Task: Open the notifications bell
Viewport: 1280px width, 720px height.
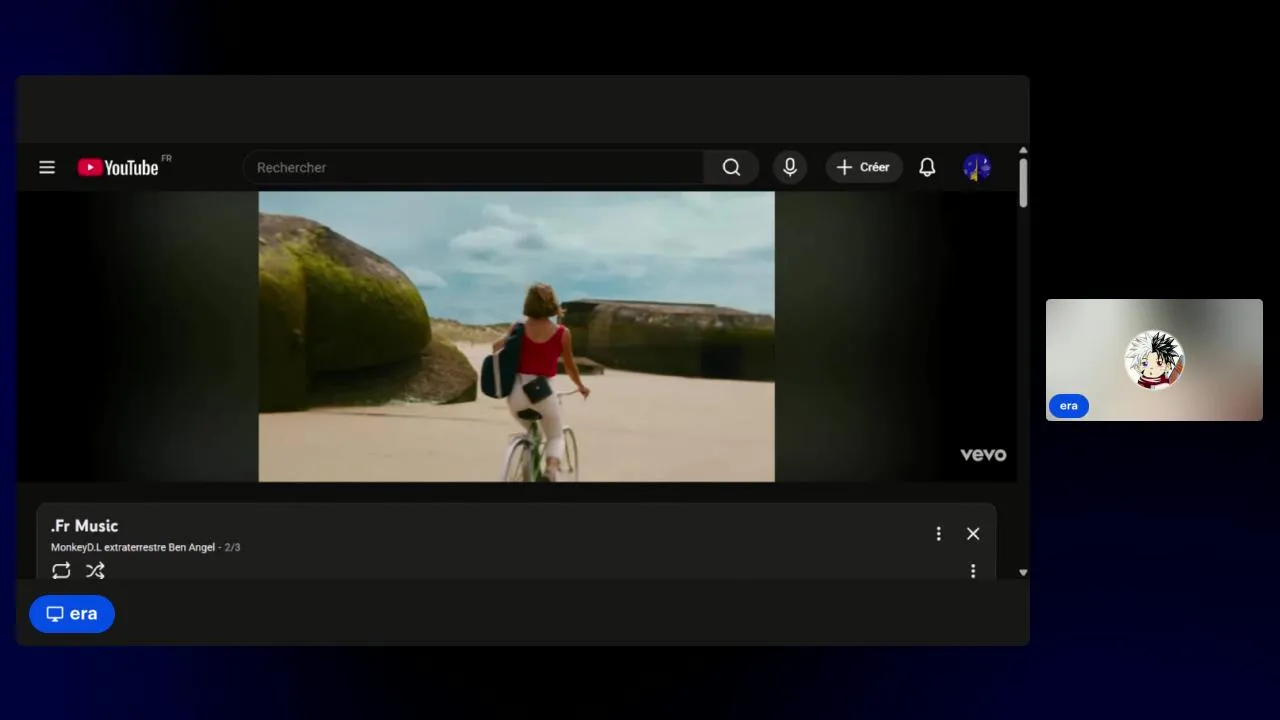Action: 927,167
